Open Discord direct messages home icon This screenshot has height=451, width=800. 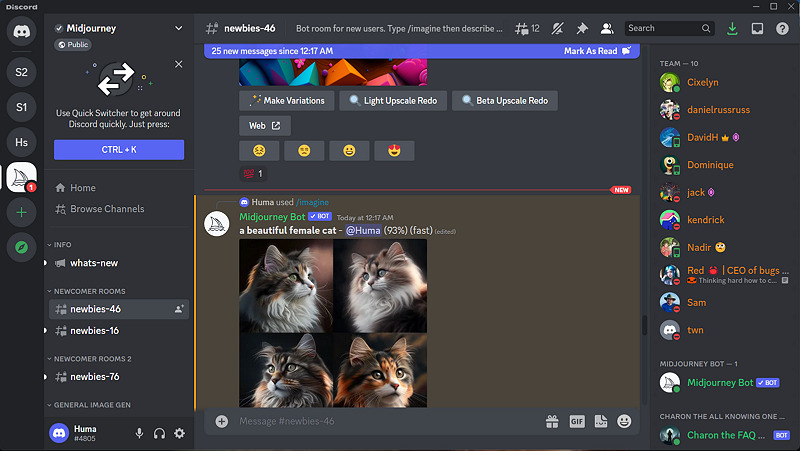[21, 32]
